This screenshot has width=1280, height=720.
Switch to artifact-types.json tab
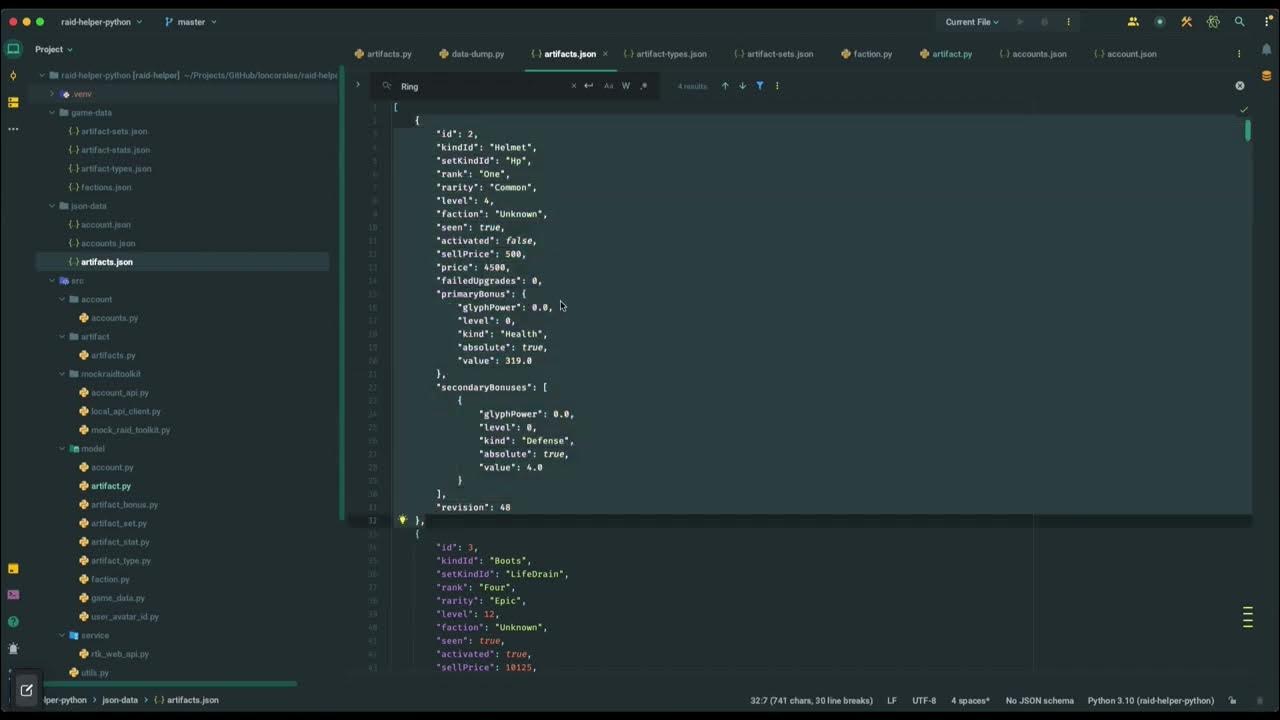point(665,54)
